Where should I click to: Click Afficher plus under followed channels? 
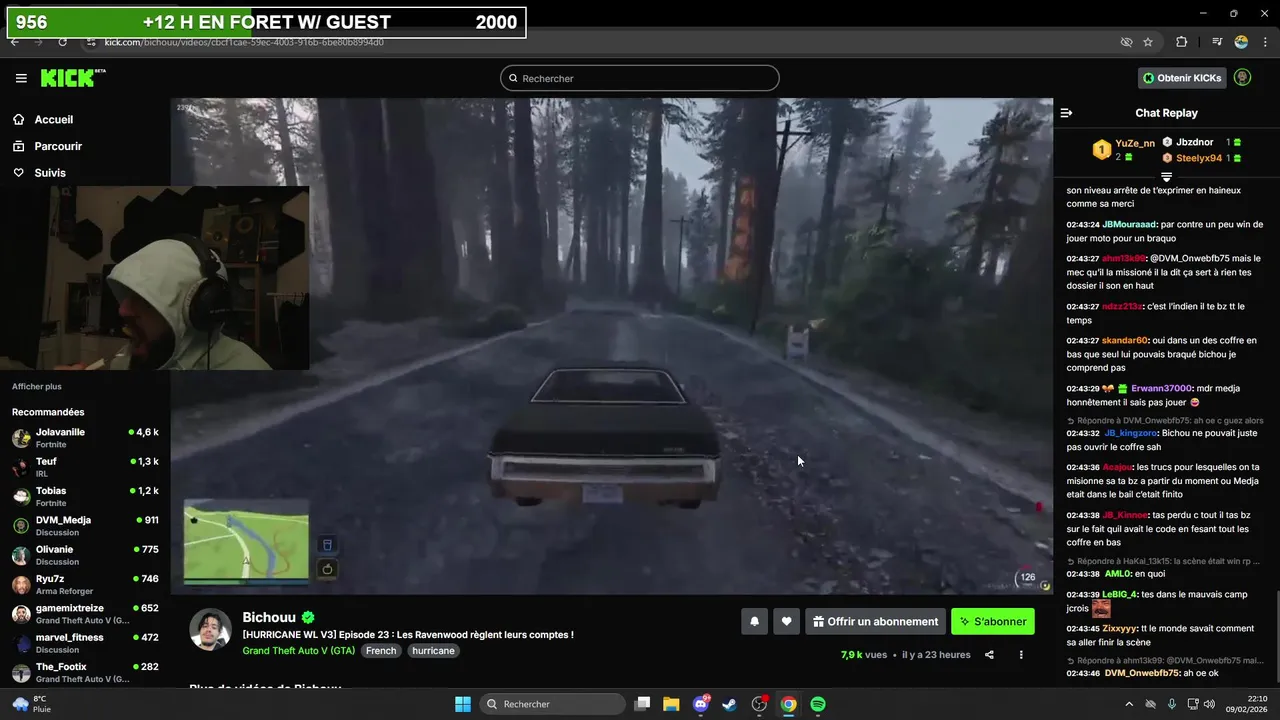[x=37, y=387]
